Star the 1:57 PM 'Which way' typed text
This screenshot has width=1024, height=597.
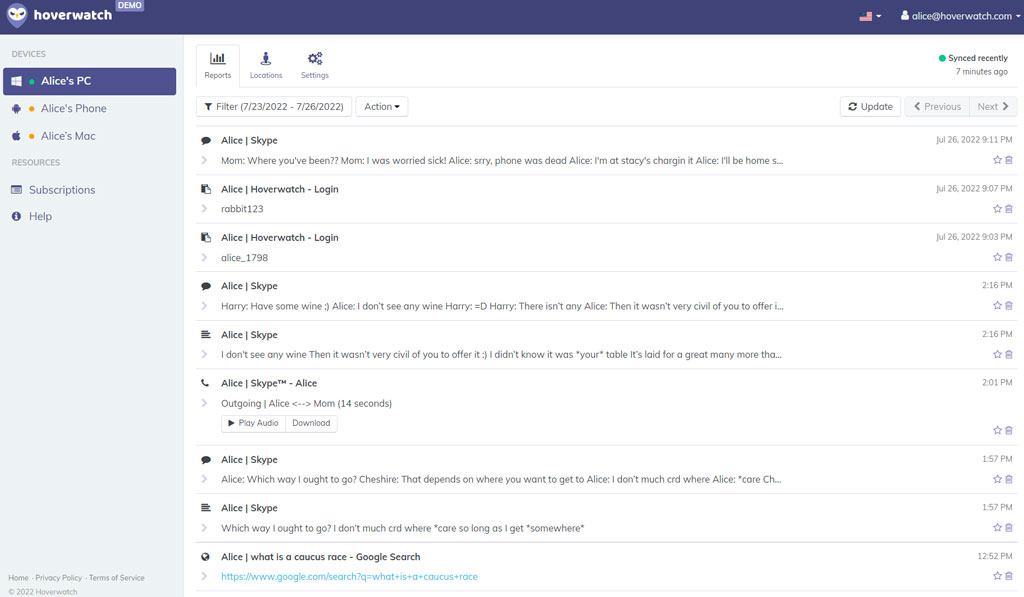coord(997,528)
